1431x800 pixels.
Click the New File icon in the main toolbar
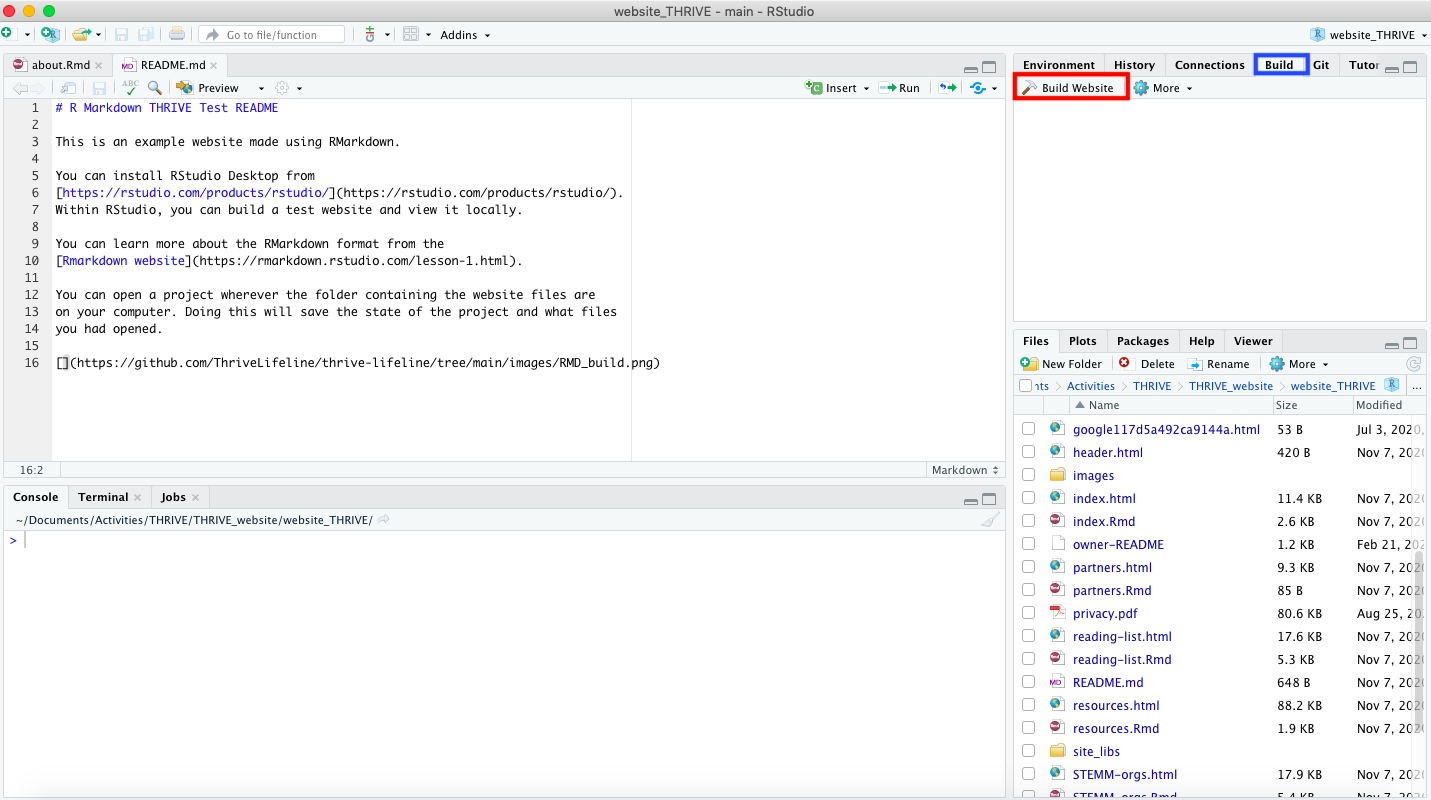[x=8, y=34]
